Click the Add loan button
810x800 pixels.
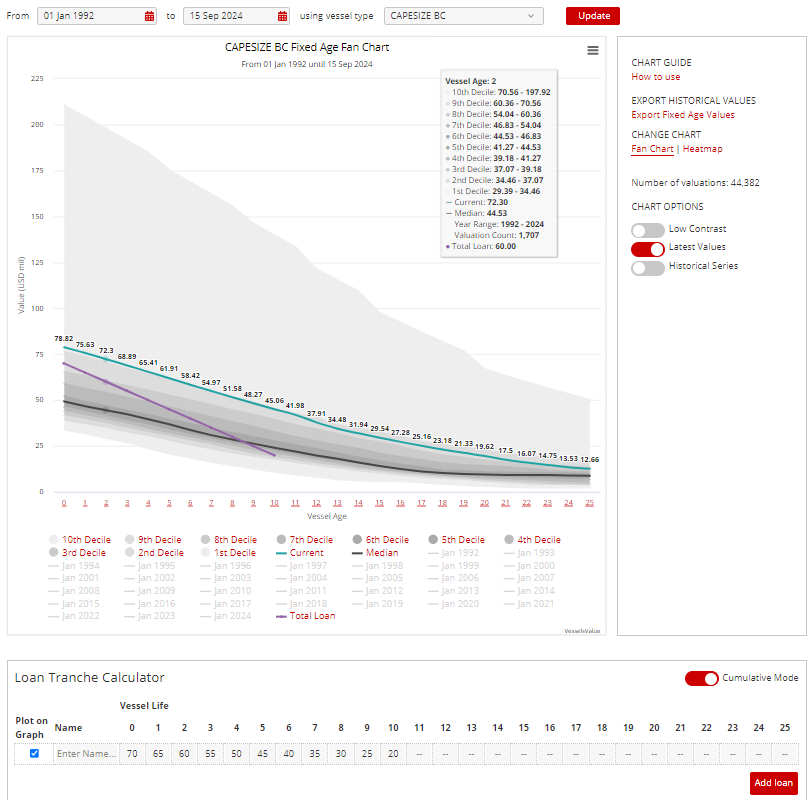point(773,783)
